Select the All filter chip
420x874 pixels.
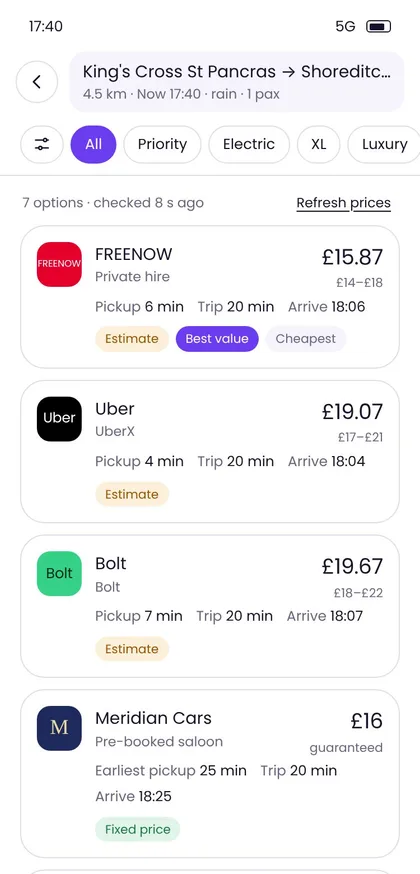(x=94, y=144)
